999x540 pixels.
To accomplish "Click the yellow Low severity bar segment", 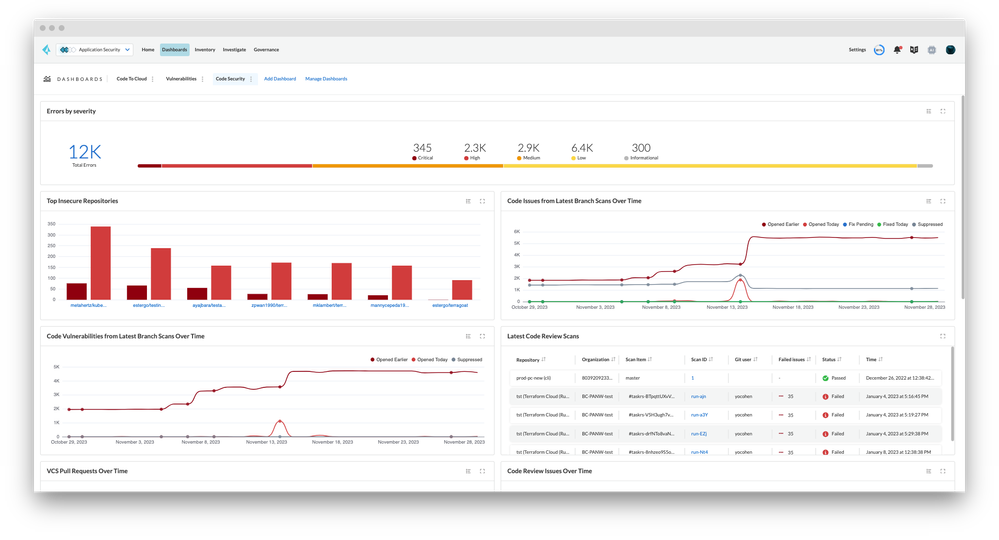I will (740, 166).
